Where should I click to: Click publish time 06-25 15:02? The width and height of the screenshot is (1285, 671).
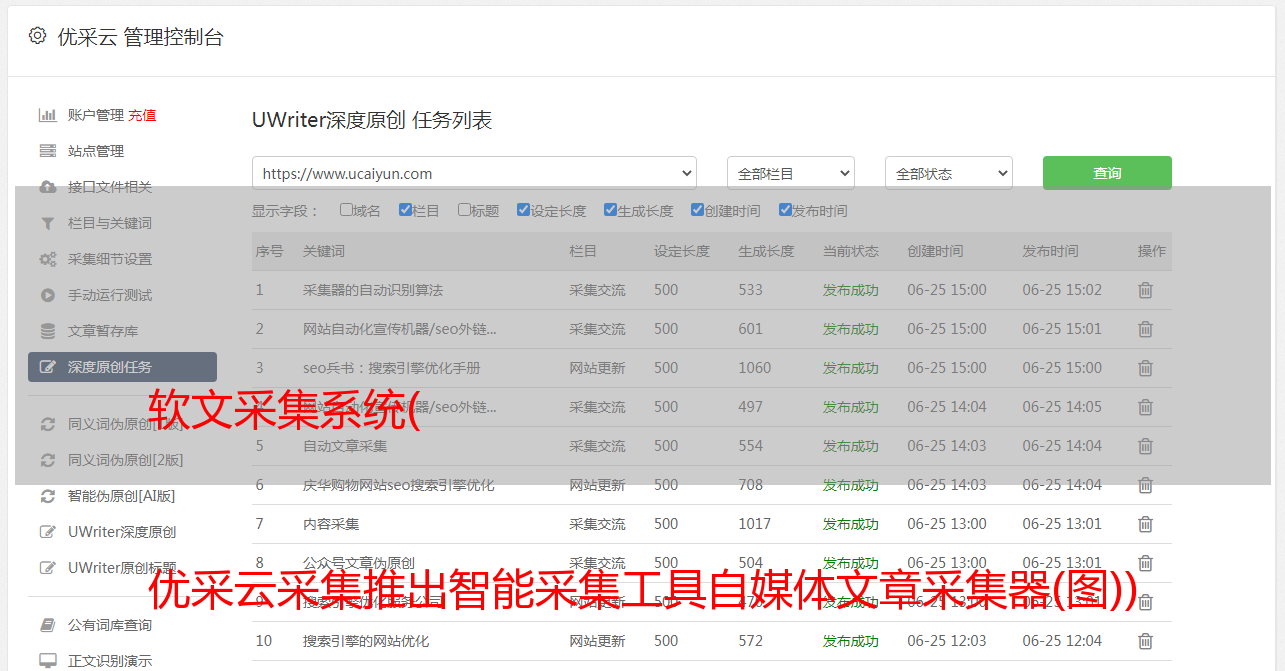(x=1062, y=290)
